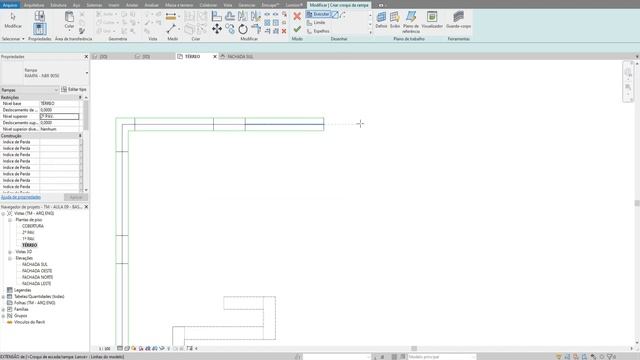Select the Aparar trim/extend tool

pyautogui.click(x=256, y=29)
